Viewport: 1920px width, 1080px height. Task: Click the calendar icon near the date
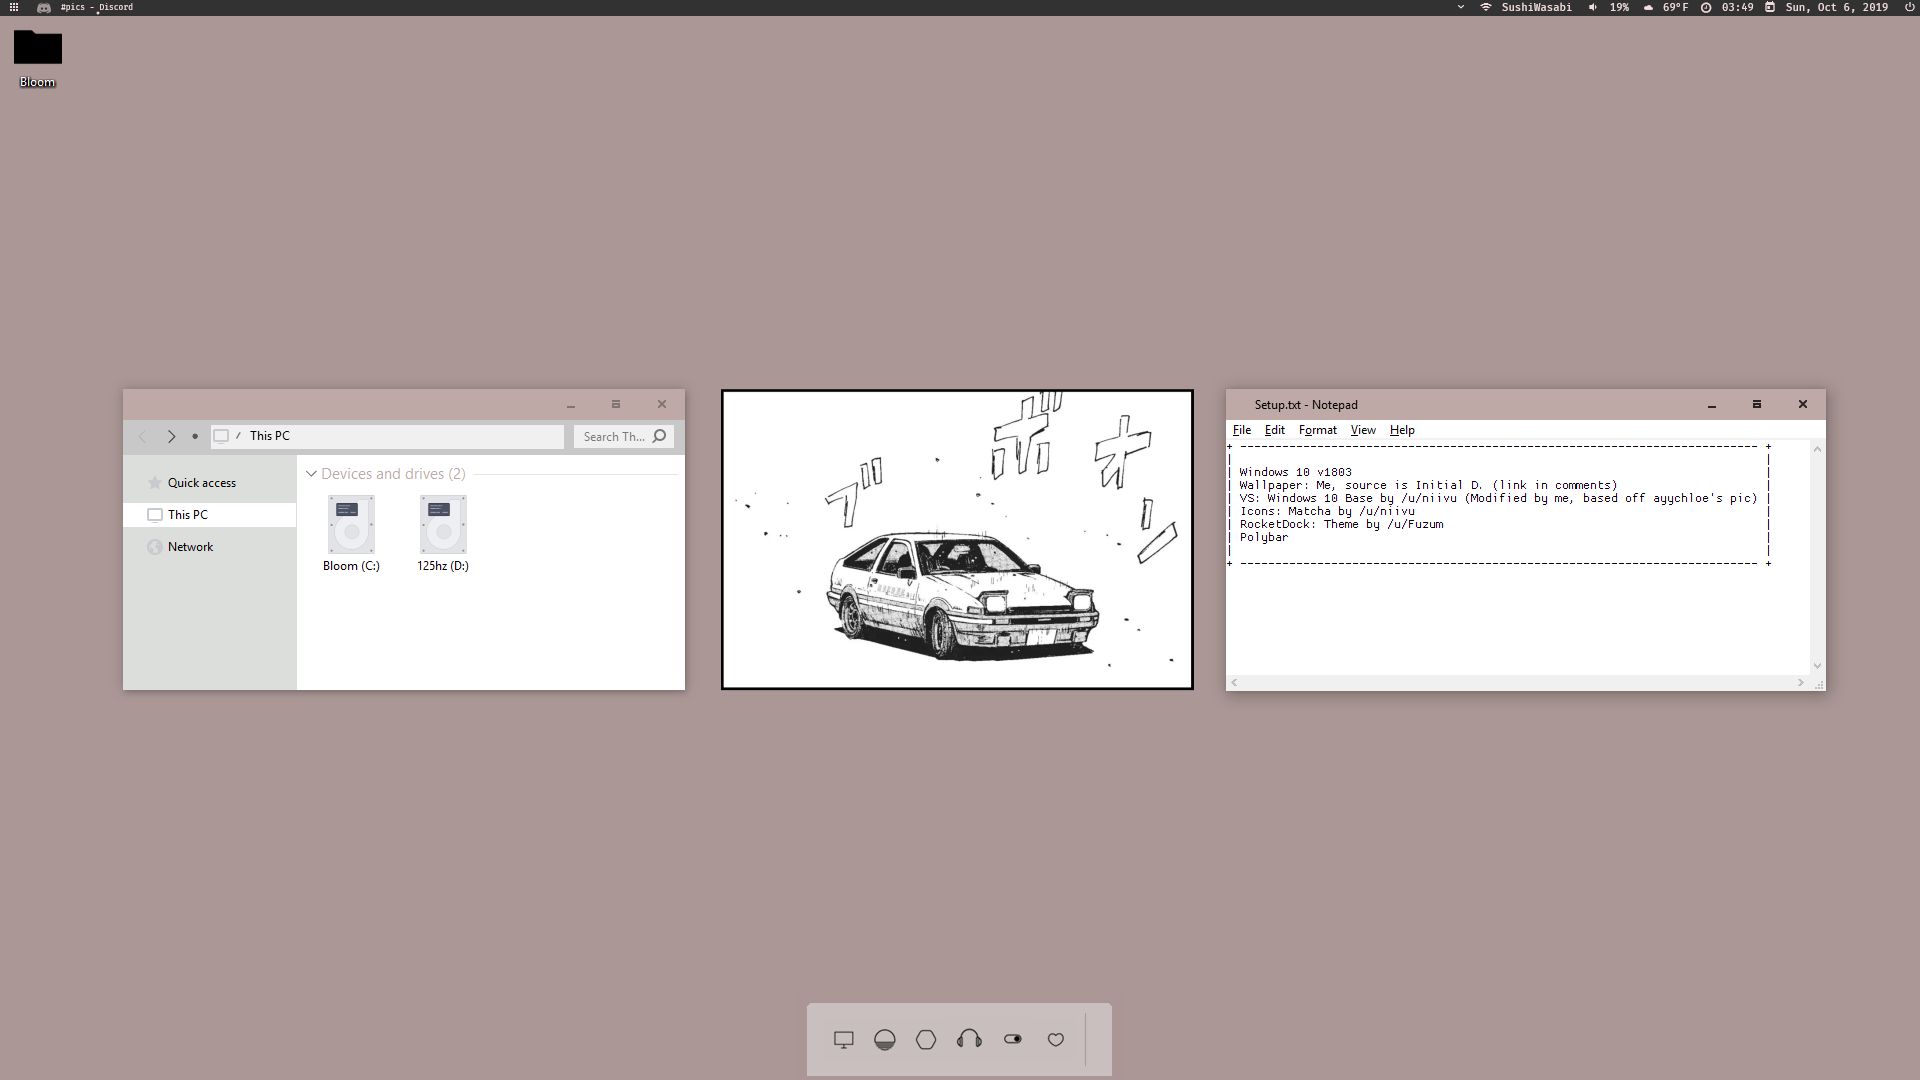click(1770, 7)
